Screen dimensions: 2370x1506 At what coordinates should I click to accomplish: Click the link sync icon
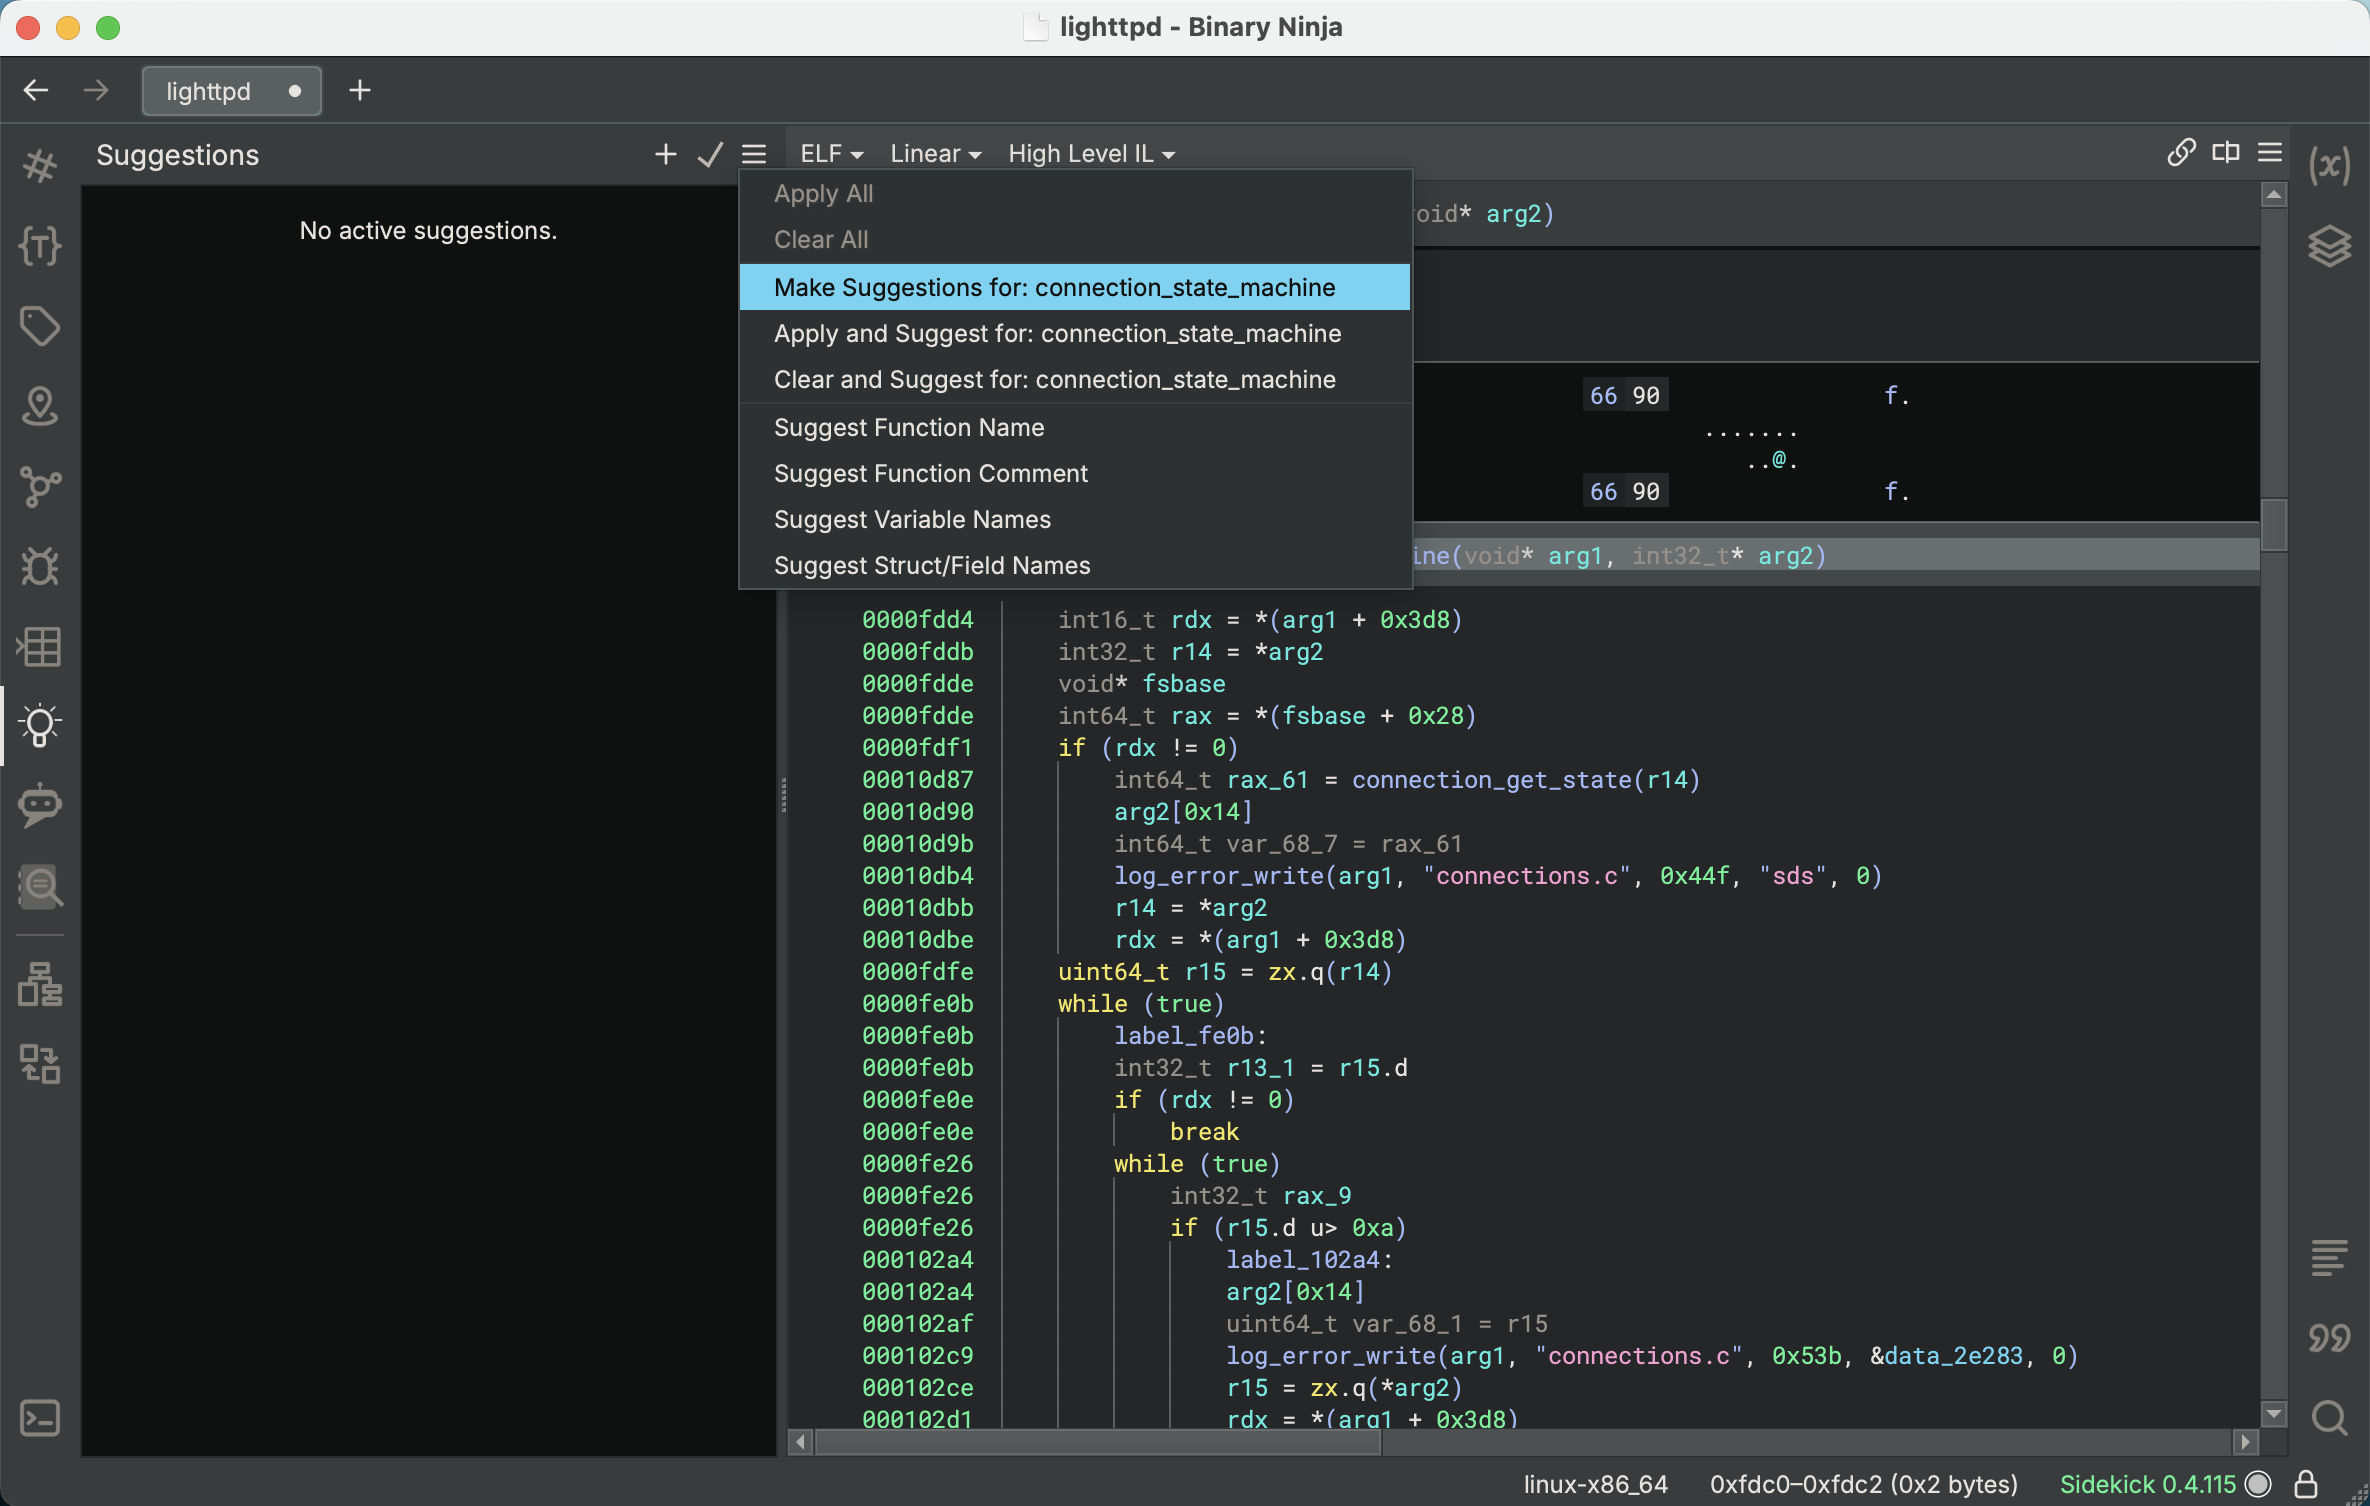tap(2181, 152)
